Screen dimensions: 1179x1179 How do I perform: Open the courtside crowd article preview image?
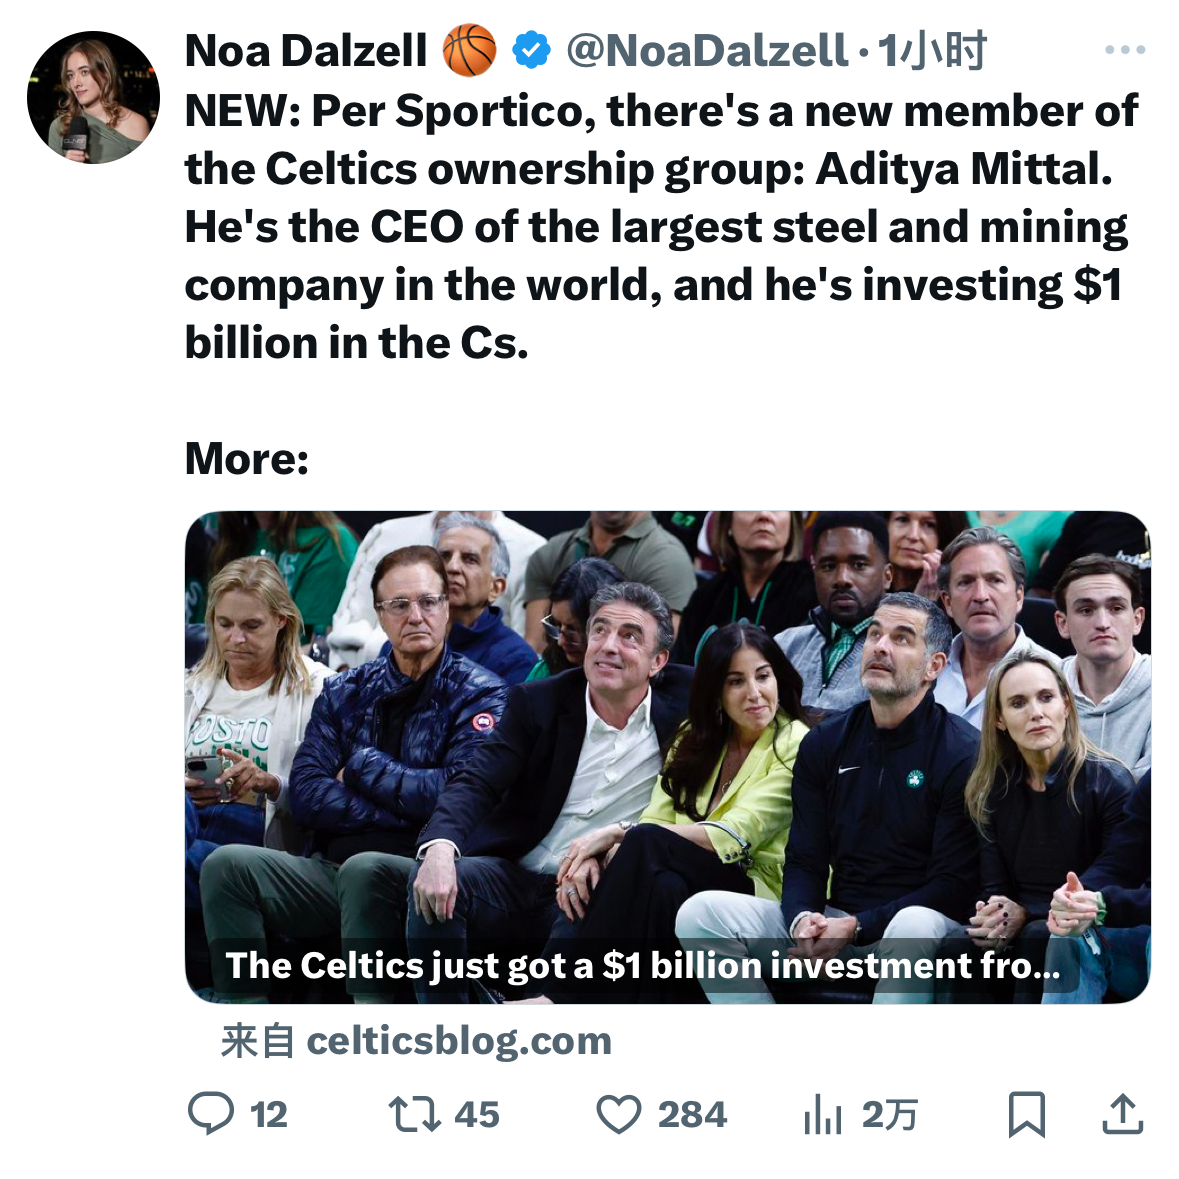668,756
